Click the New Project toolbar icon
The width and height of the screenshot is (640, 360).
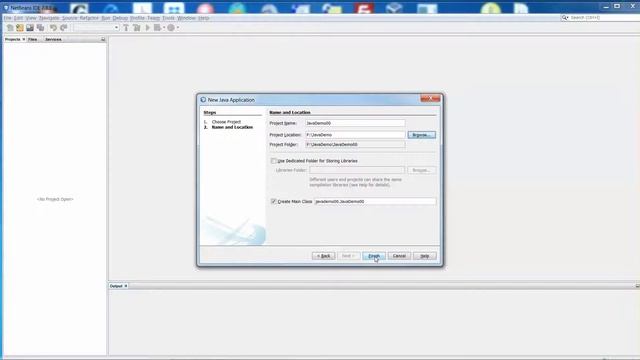[x=20, y=28]
